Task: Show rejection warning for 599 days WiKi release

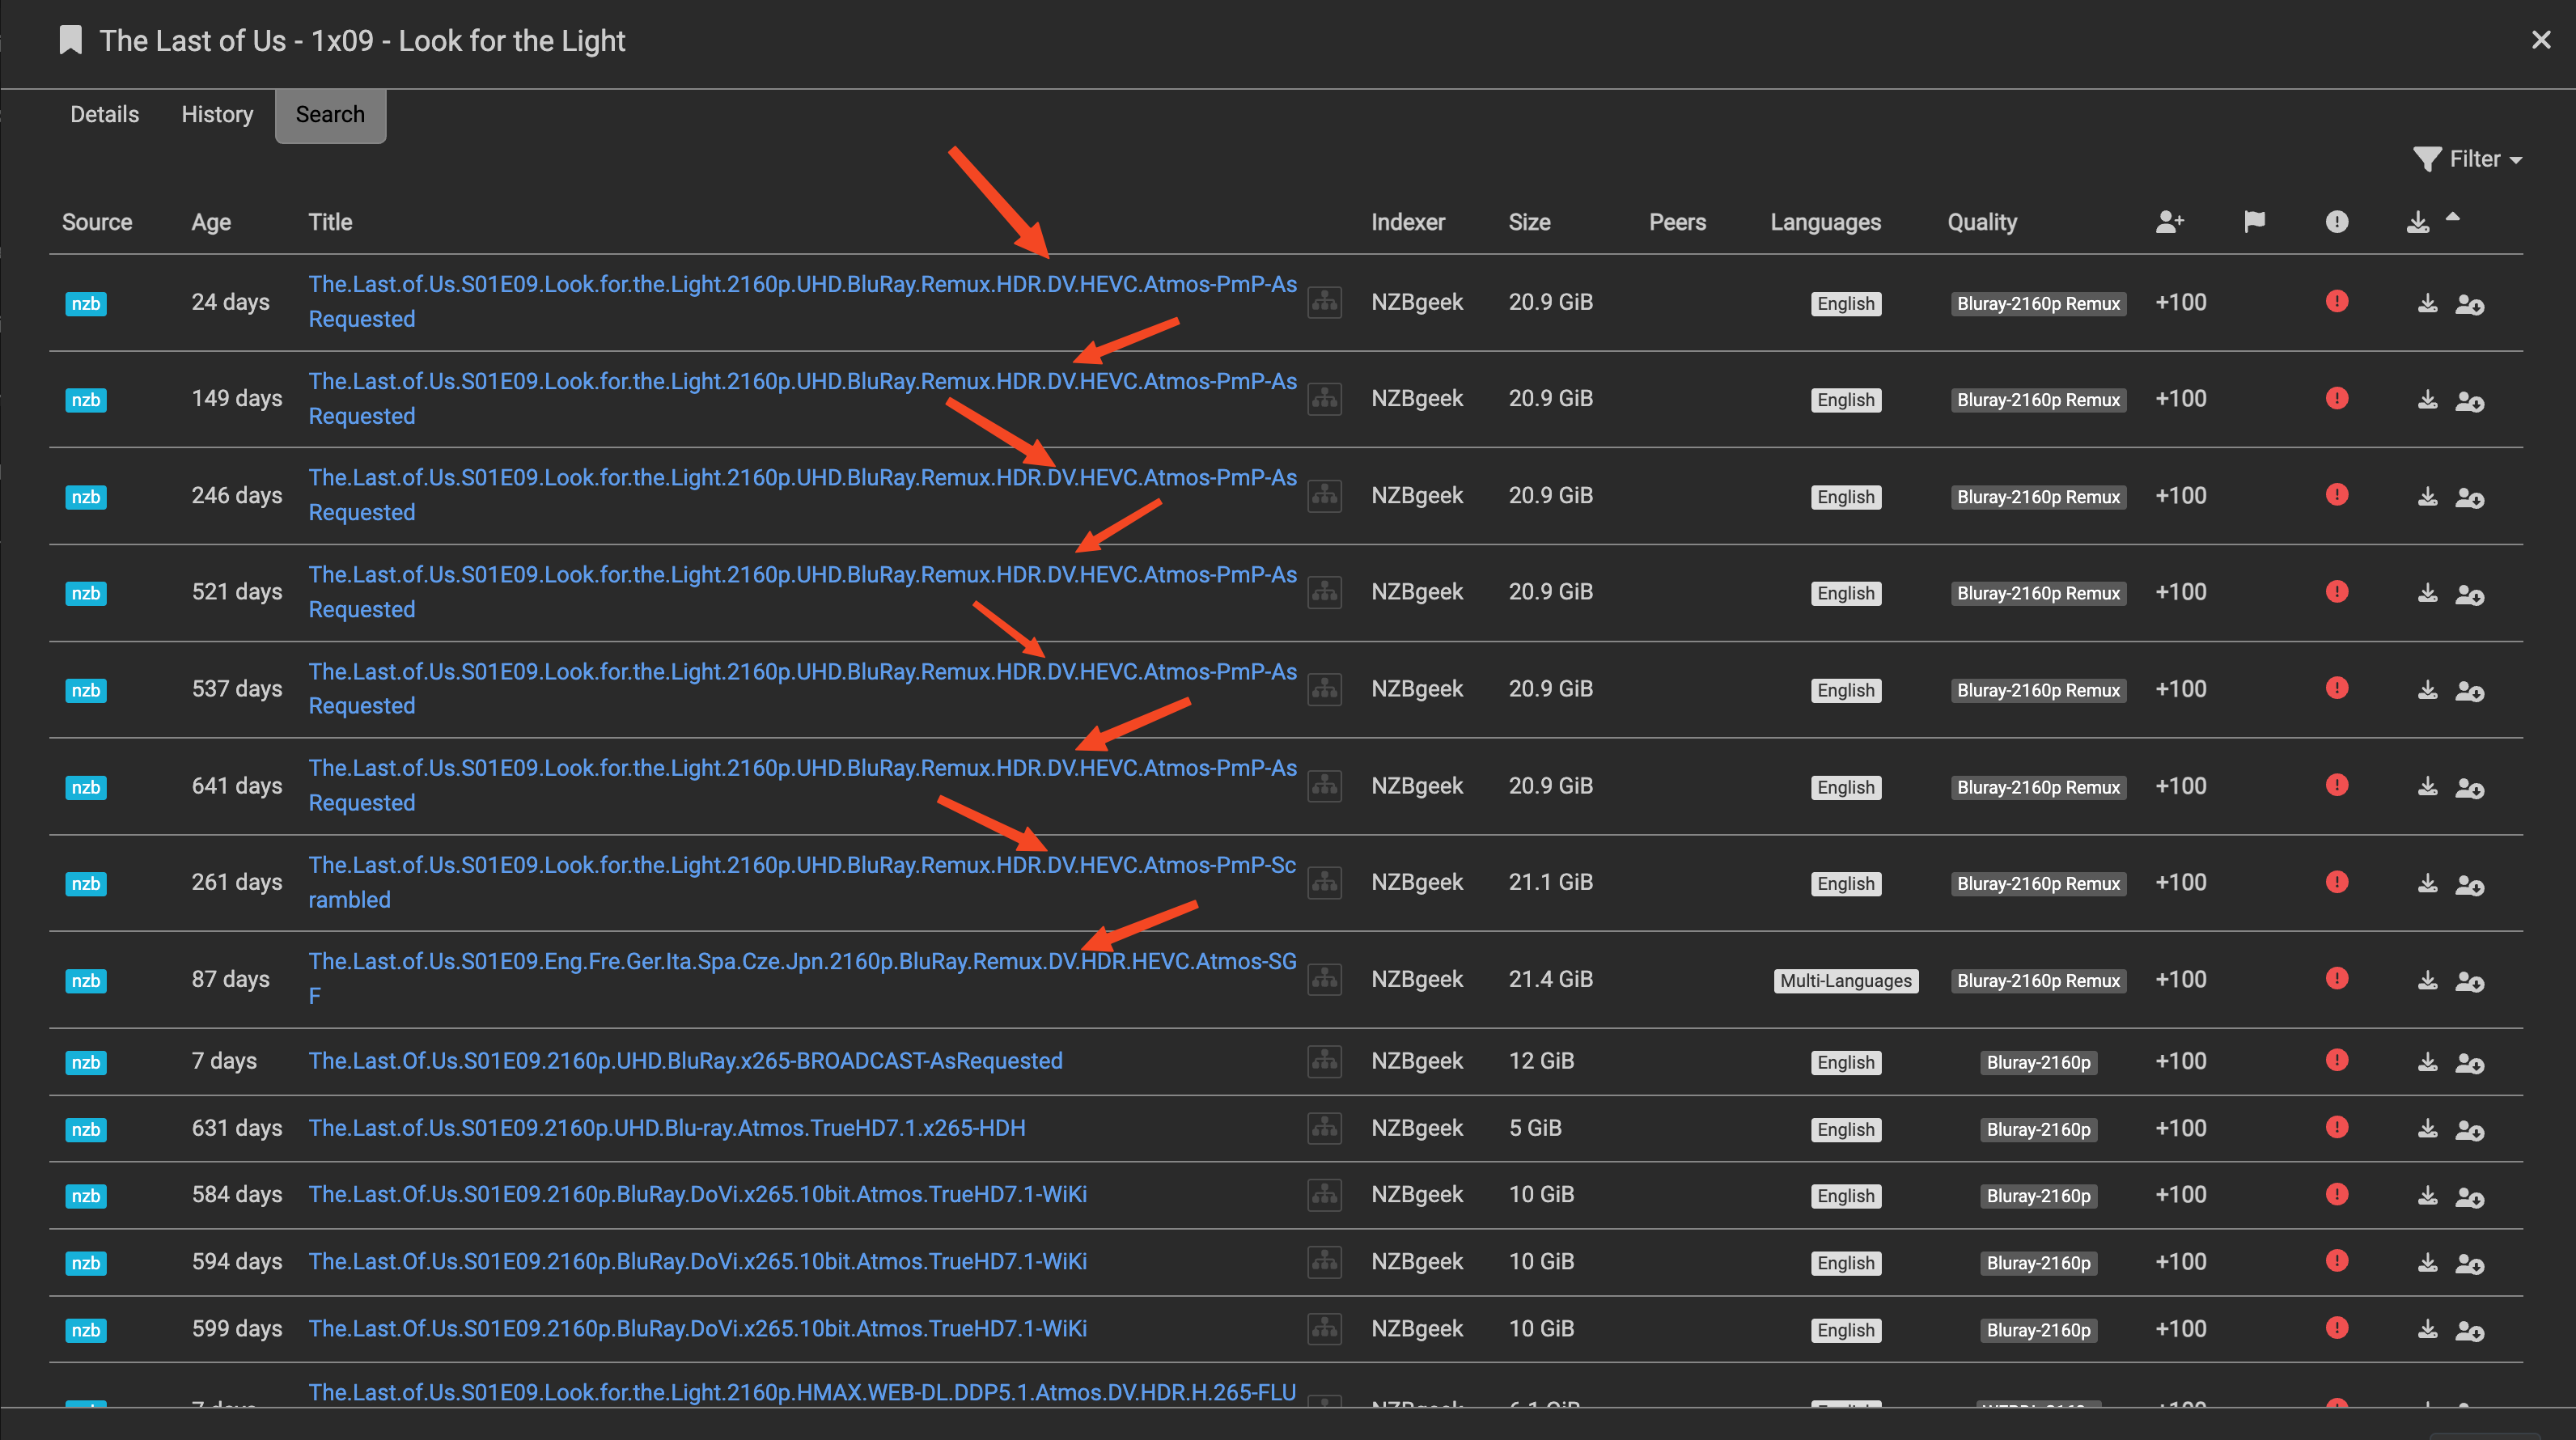Action: [2336, 1328]
